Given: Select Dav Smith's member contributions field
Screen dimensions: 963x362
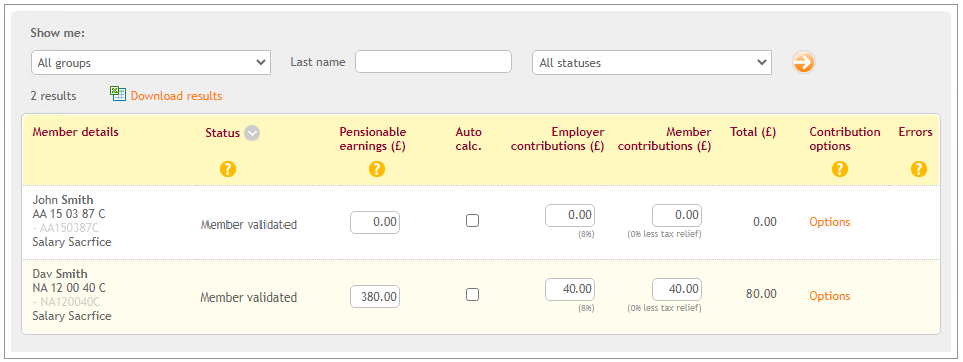Looking at the screenshot, I should click(x=677, y=289).
